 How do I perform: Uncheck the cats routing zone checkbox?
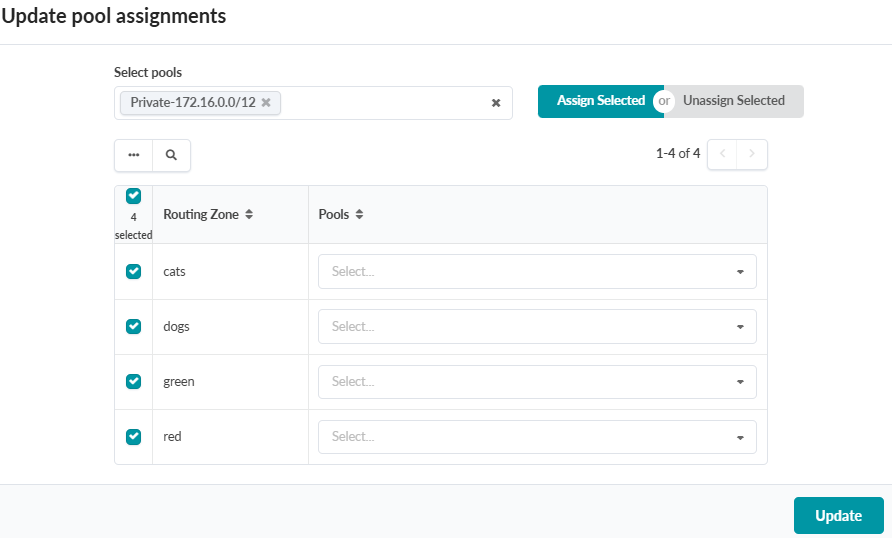pos(133,271)
